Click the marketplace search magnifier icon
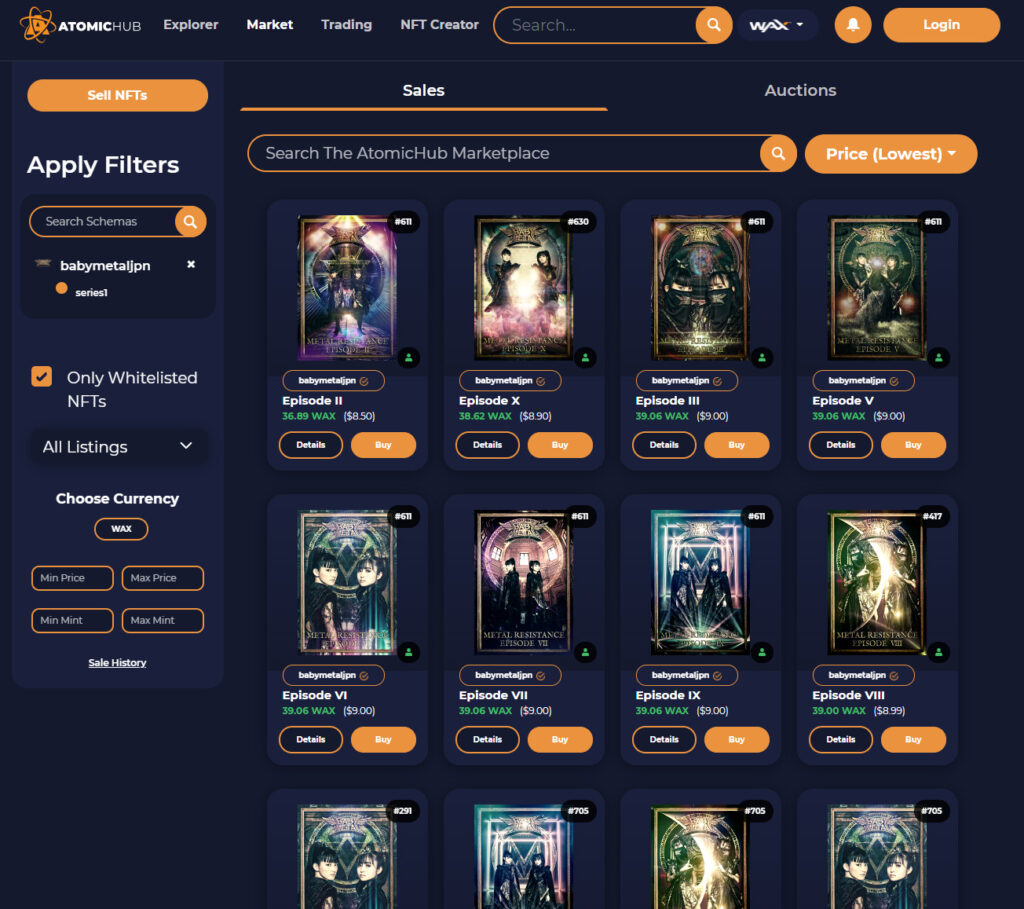1024x909 pixels. pos(778,153)
